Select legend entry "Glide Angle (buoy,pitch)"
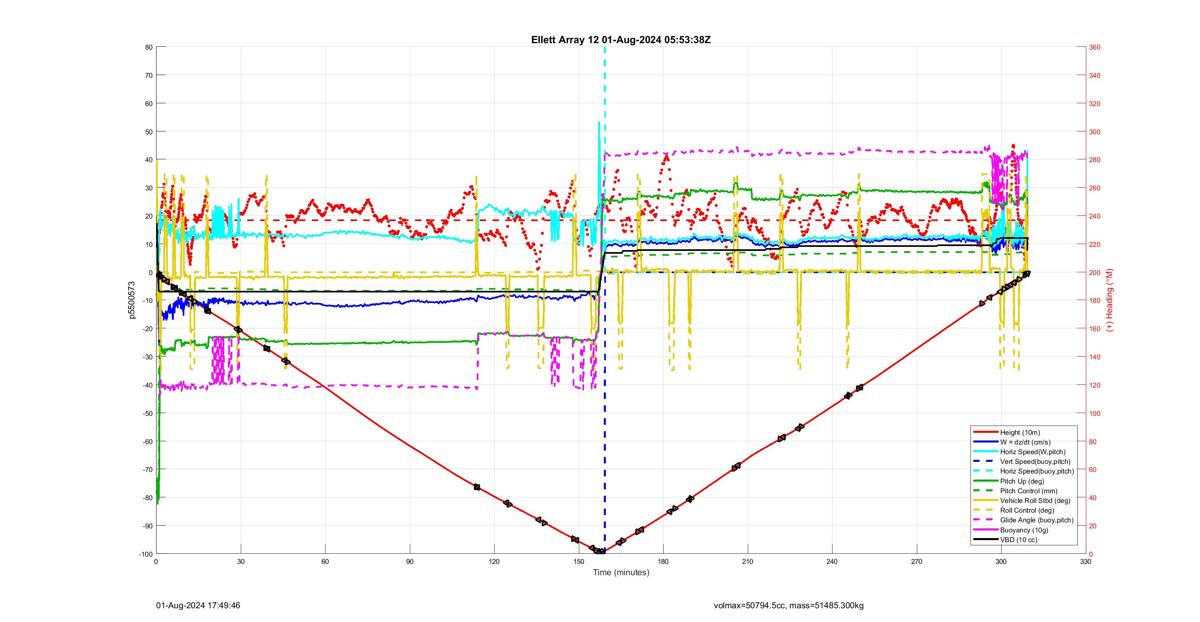 [x=1038, y=521]
